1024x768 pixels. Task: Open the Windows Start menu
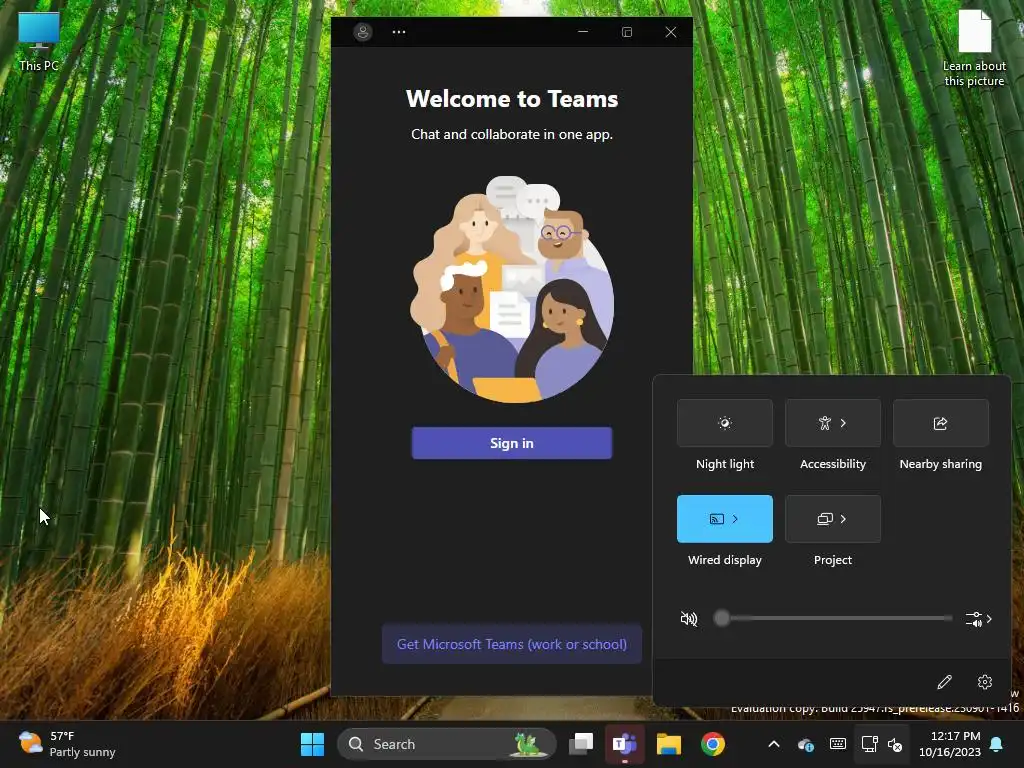click(x=312, y=744)
